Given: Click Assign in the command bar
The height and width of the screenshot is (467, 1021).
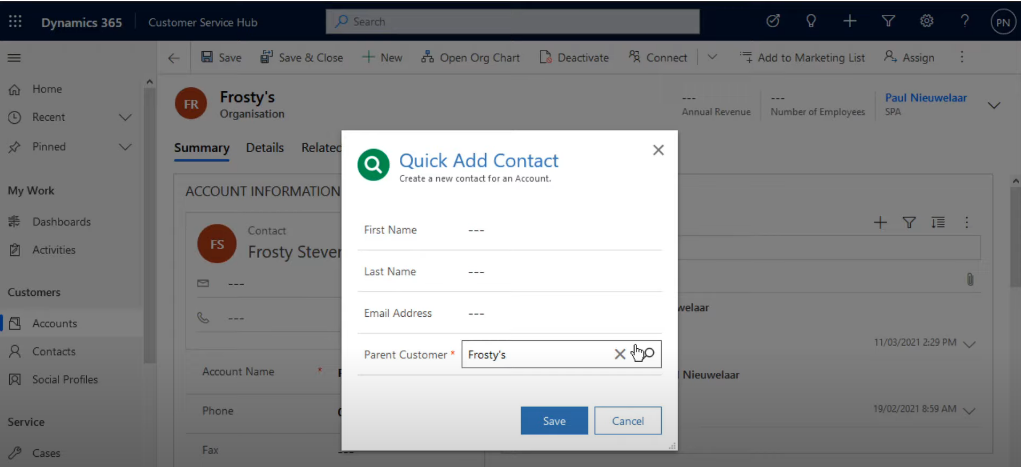Looking at the screenshot, I should tap(909, 57).
